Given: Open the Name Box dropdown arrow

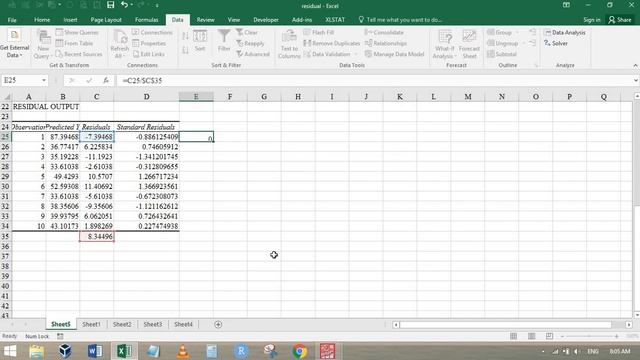Looking at the screenshot, I should click(44, 80).
